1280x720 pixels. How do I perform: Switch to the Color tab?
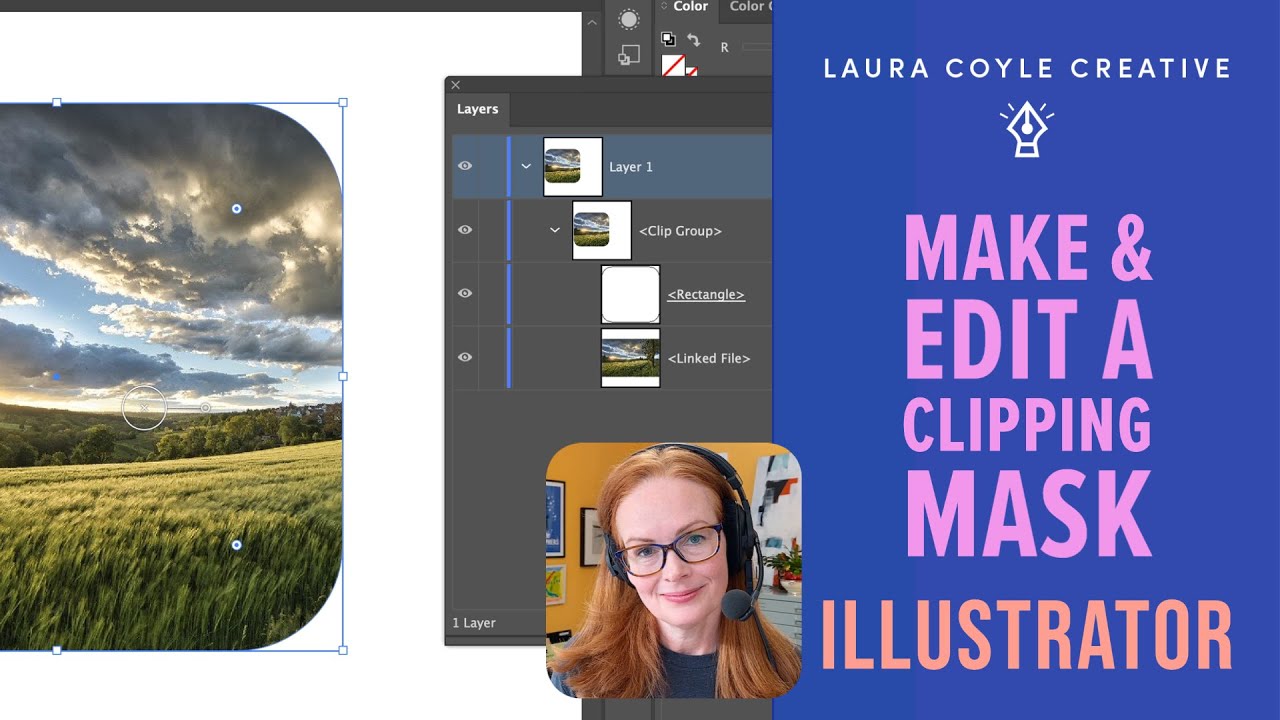(x=690, y=6)
